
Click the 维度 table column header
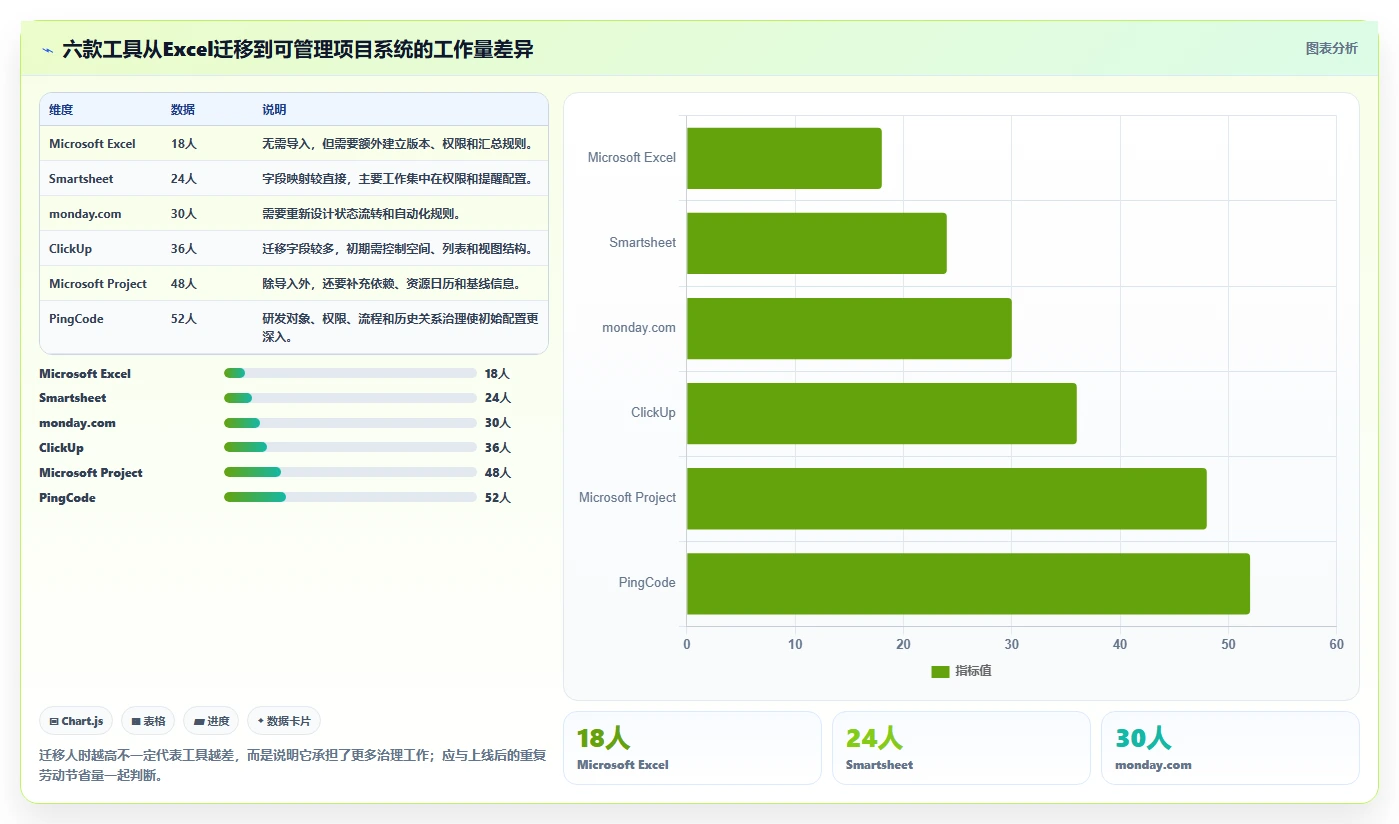pos(61,109)
